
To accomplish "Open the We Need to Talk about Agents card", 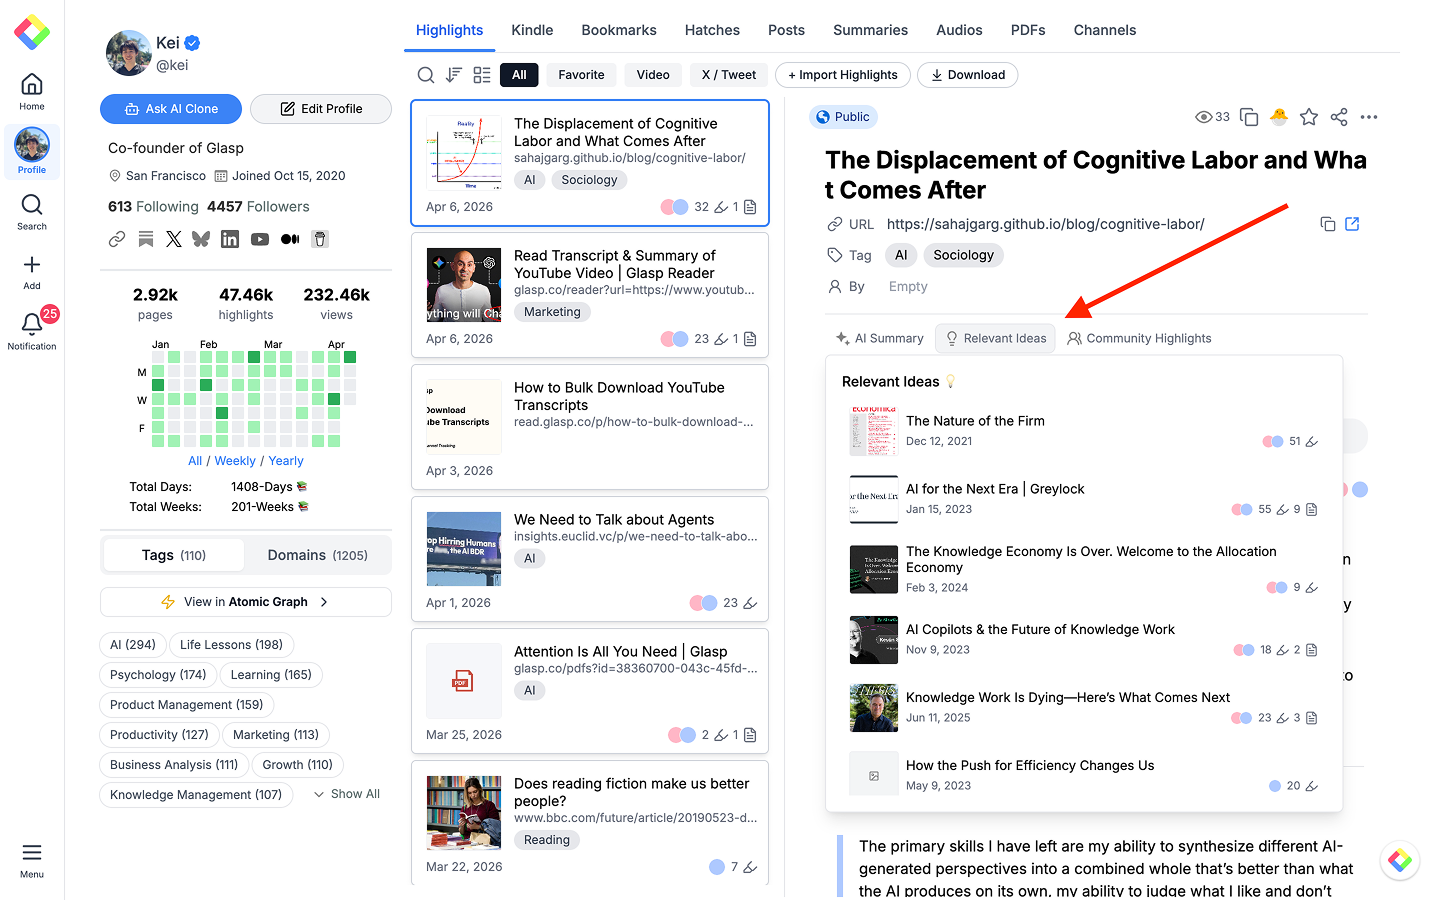I will [590, 559].
